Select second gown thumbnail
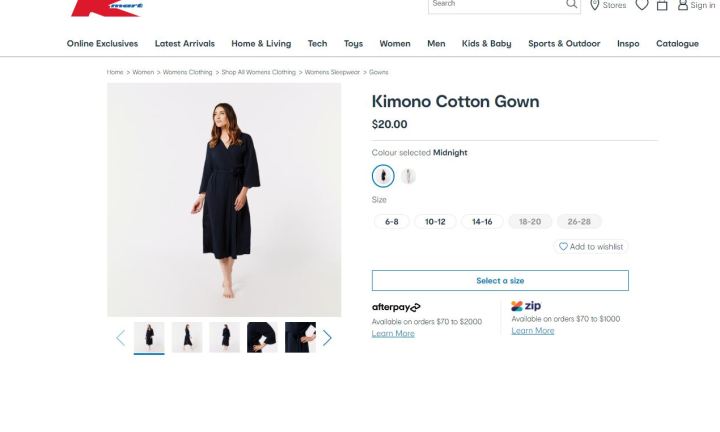The image size is (720, 432). 187,337
